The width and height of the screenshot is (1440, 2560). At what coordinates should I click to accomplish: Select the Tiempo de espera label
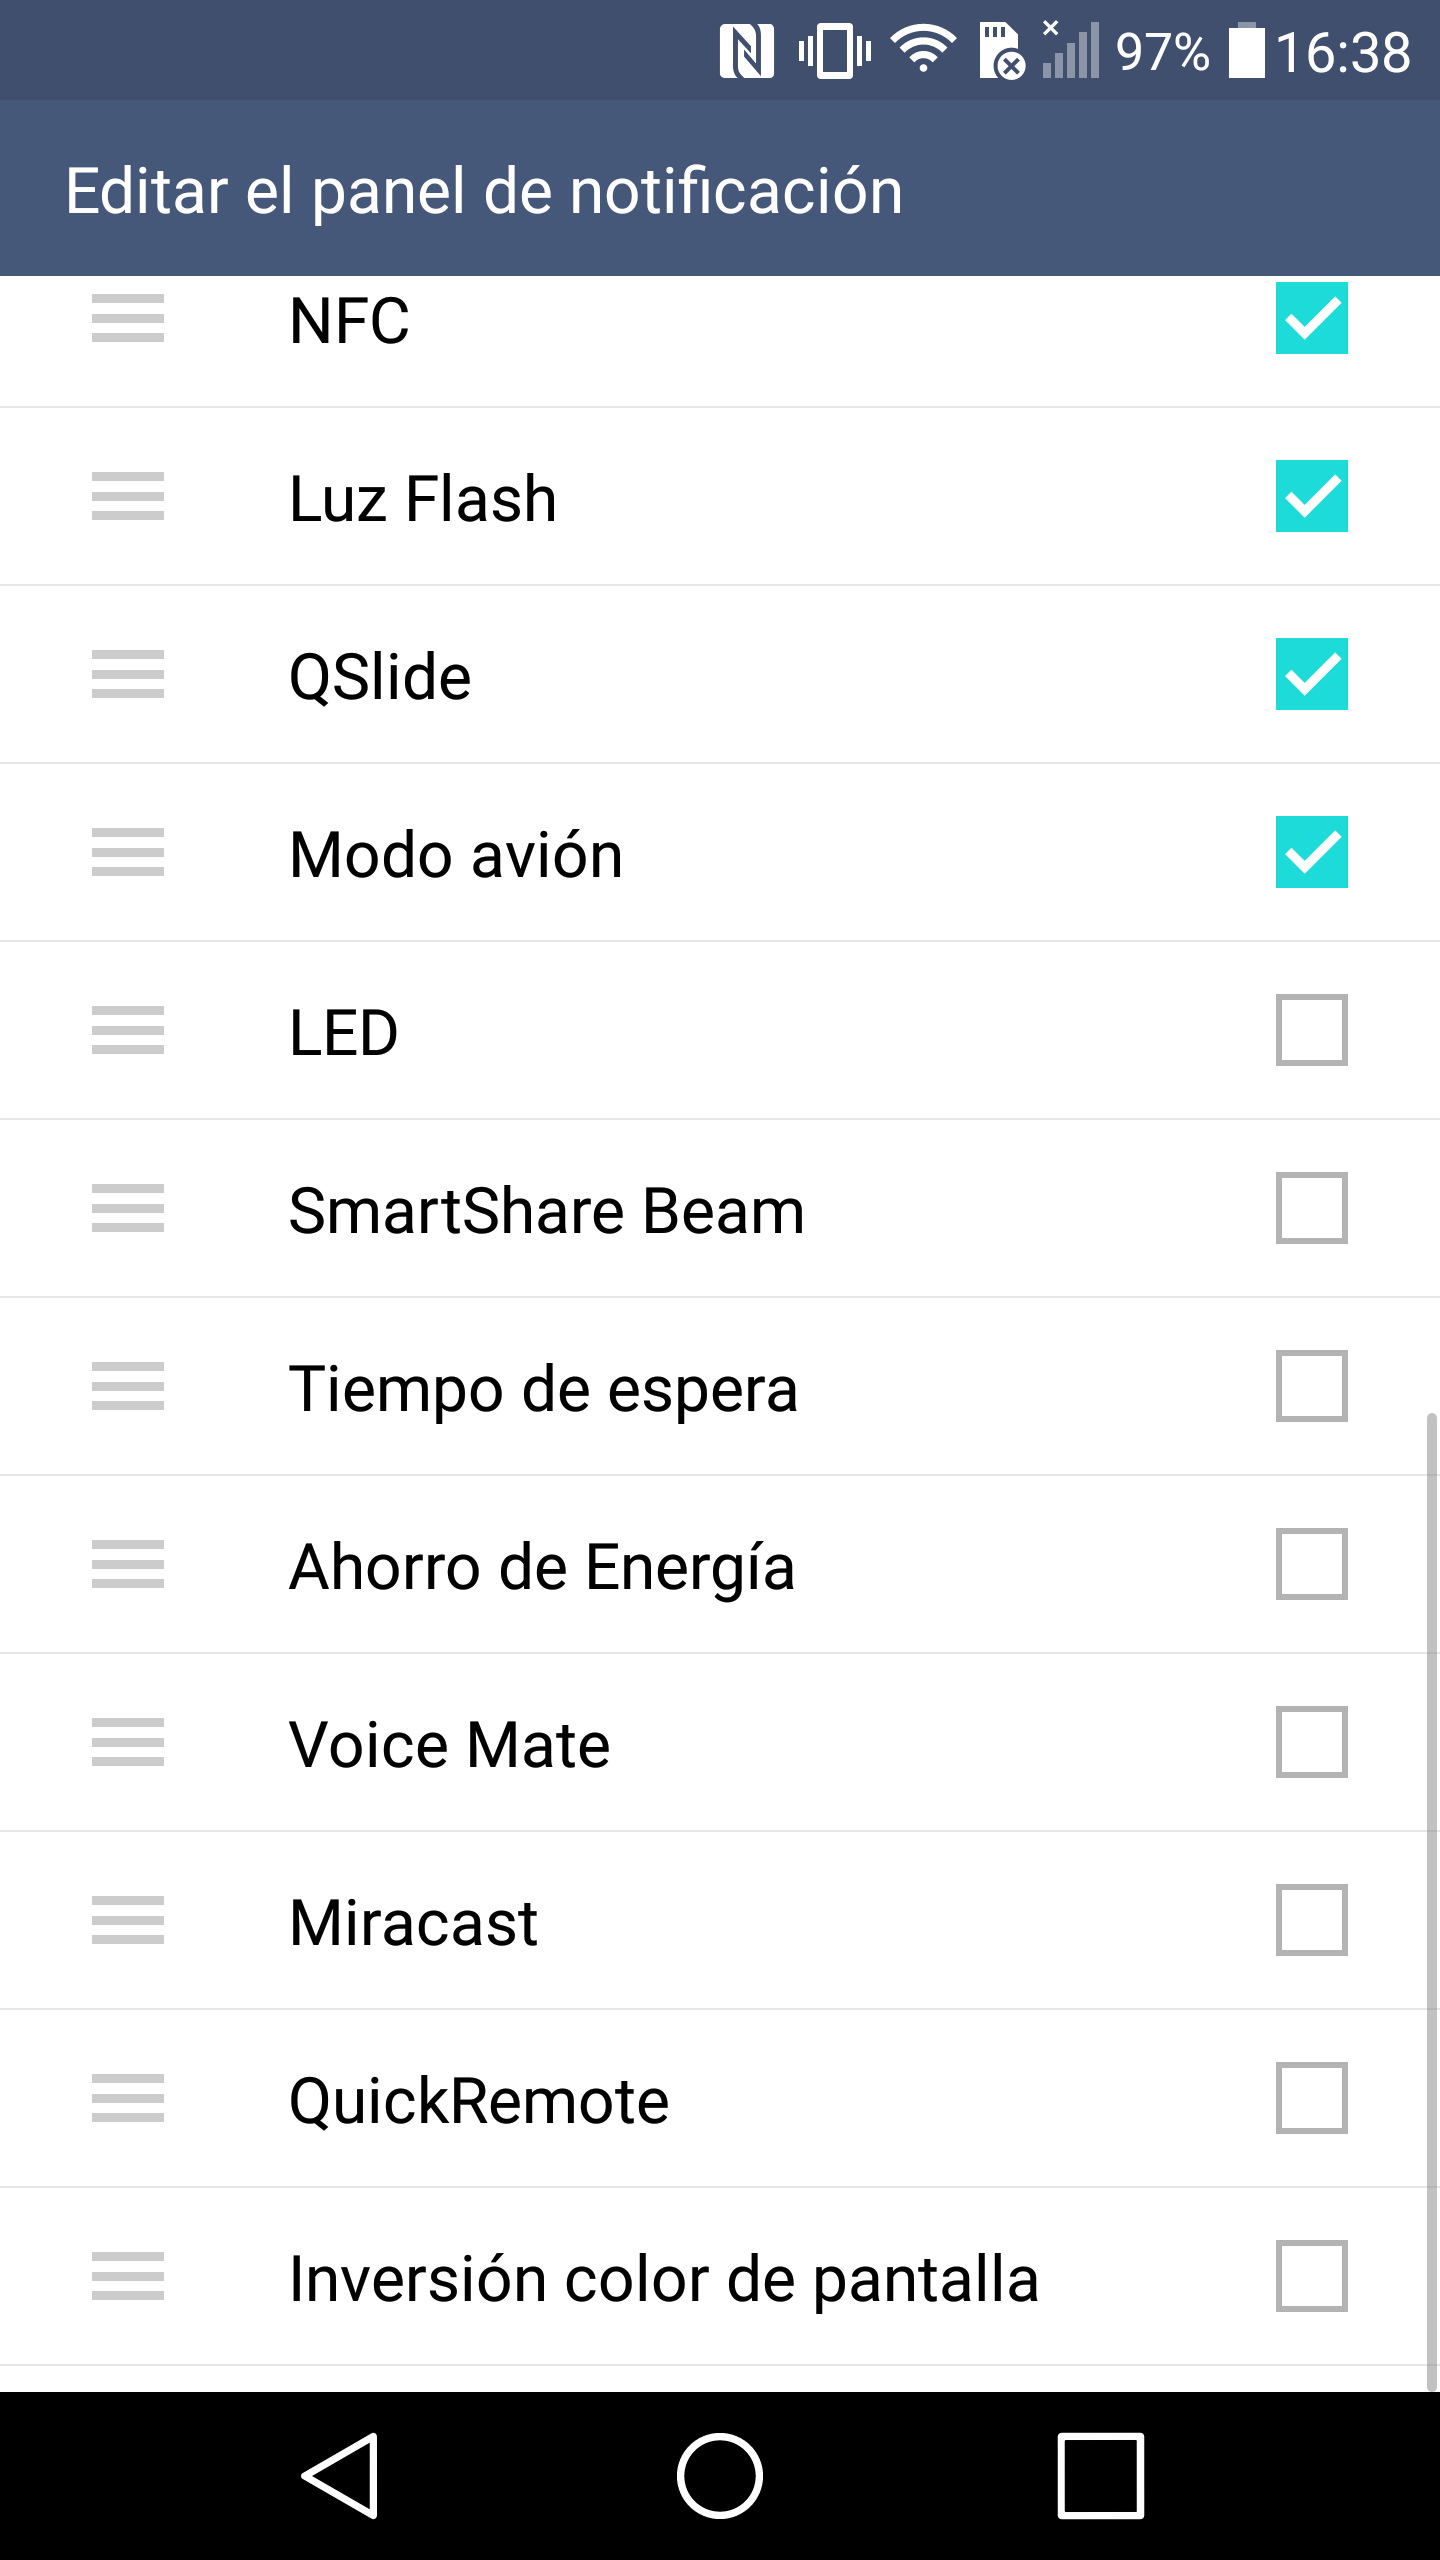(x=543, y=1389)
